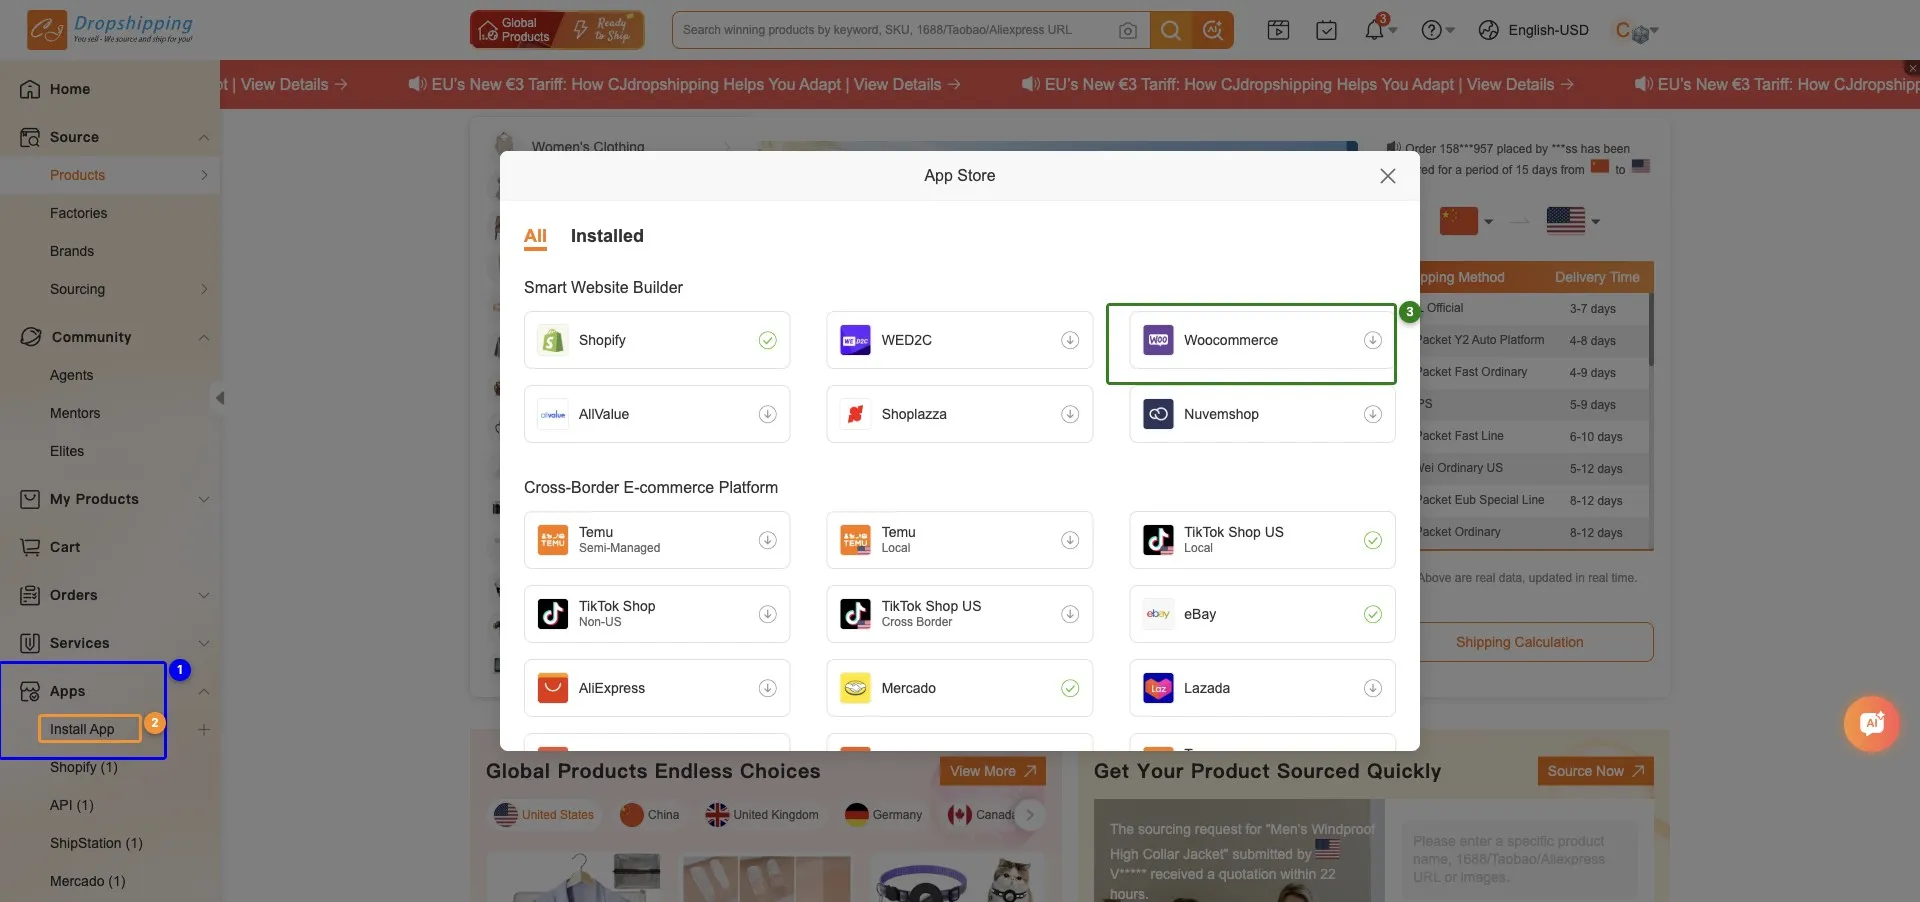Click the View More button

992,771
